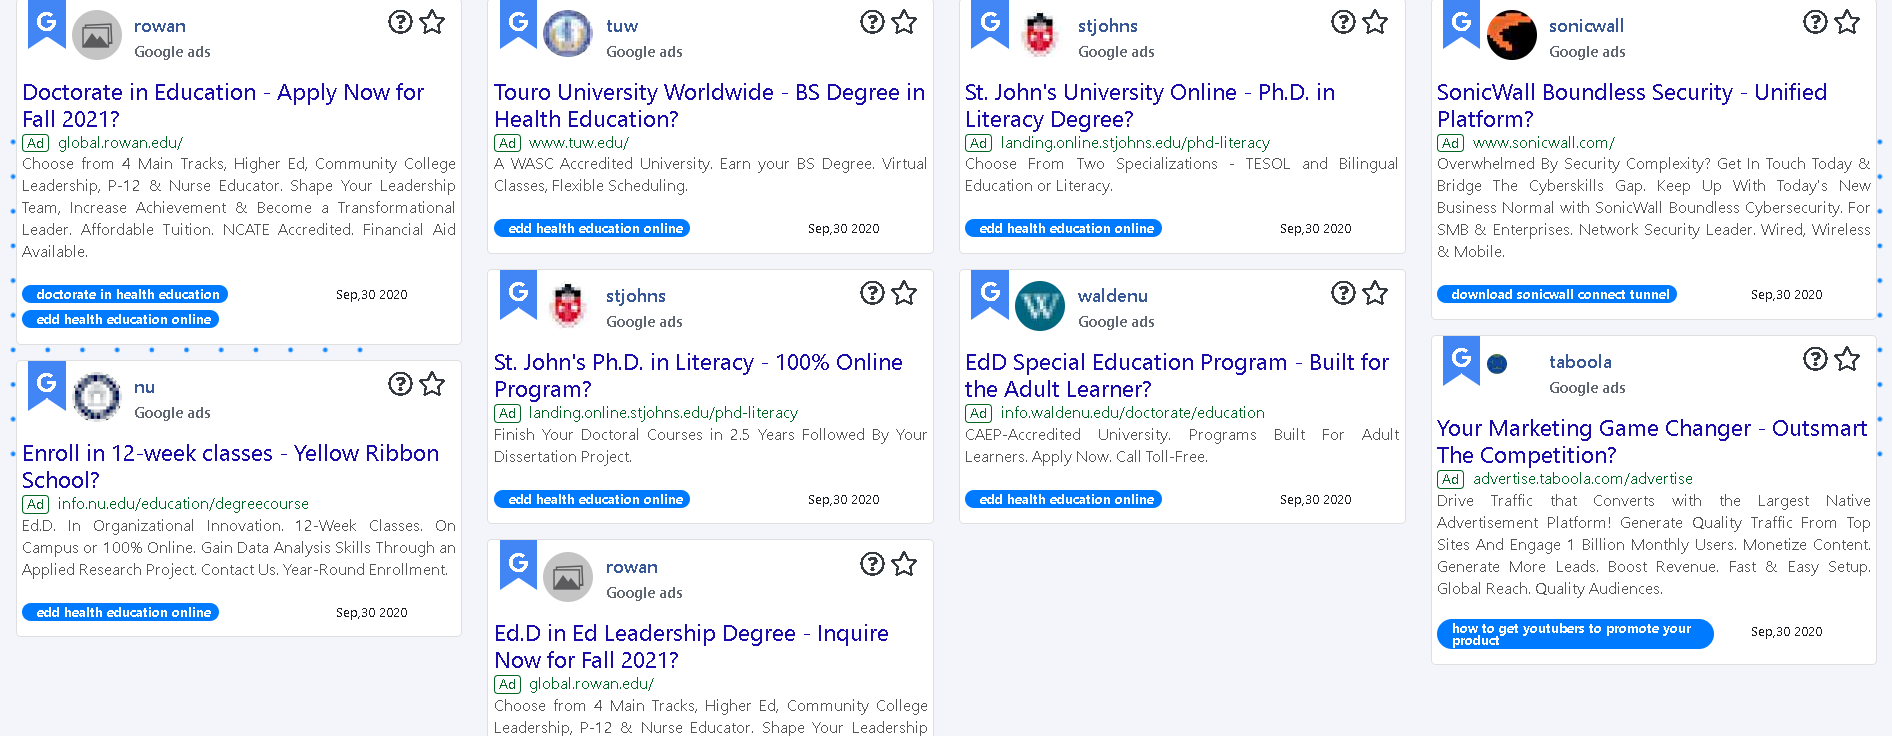Open help icon on waldenu ad card
Screen dimensions: 1892x736
(1343, 293)
